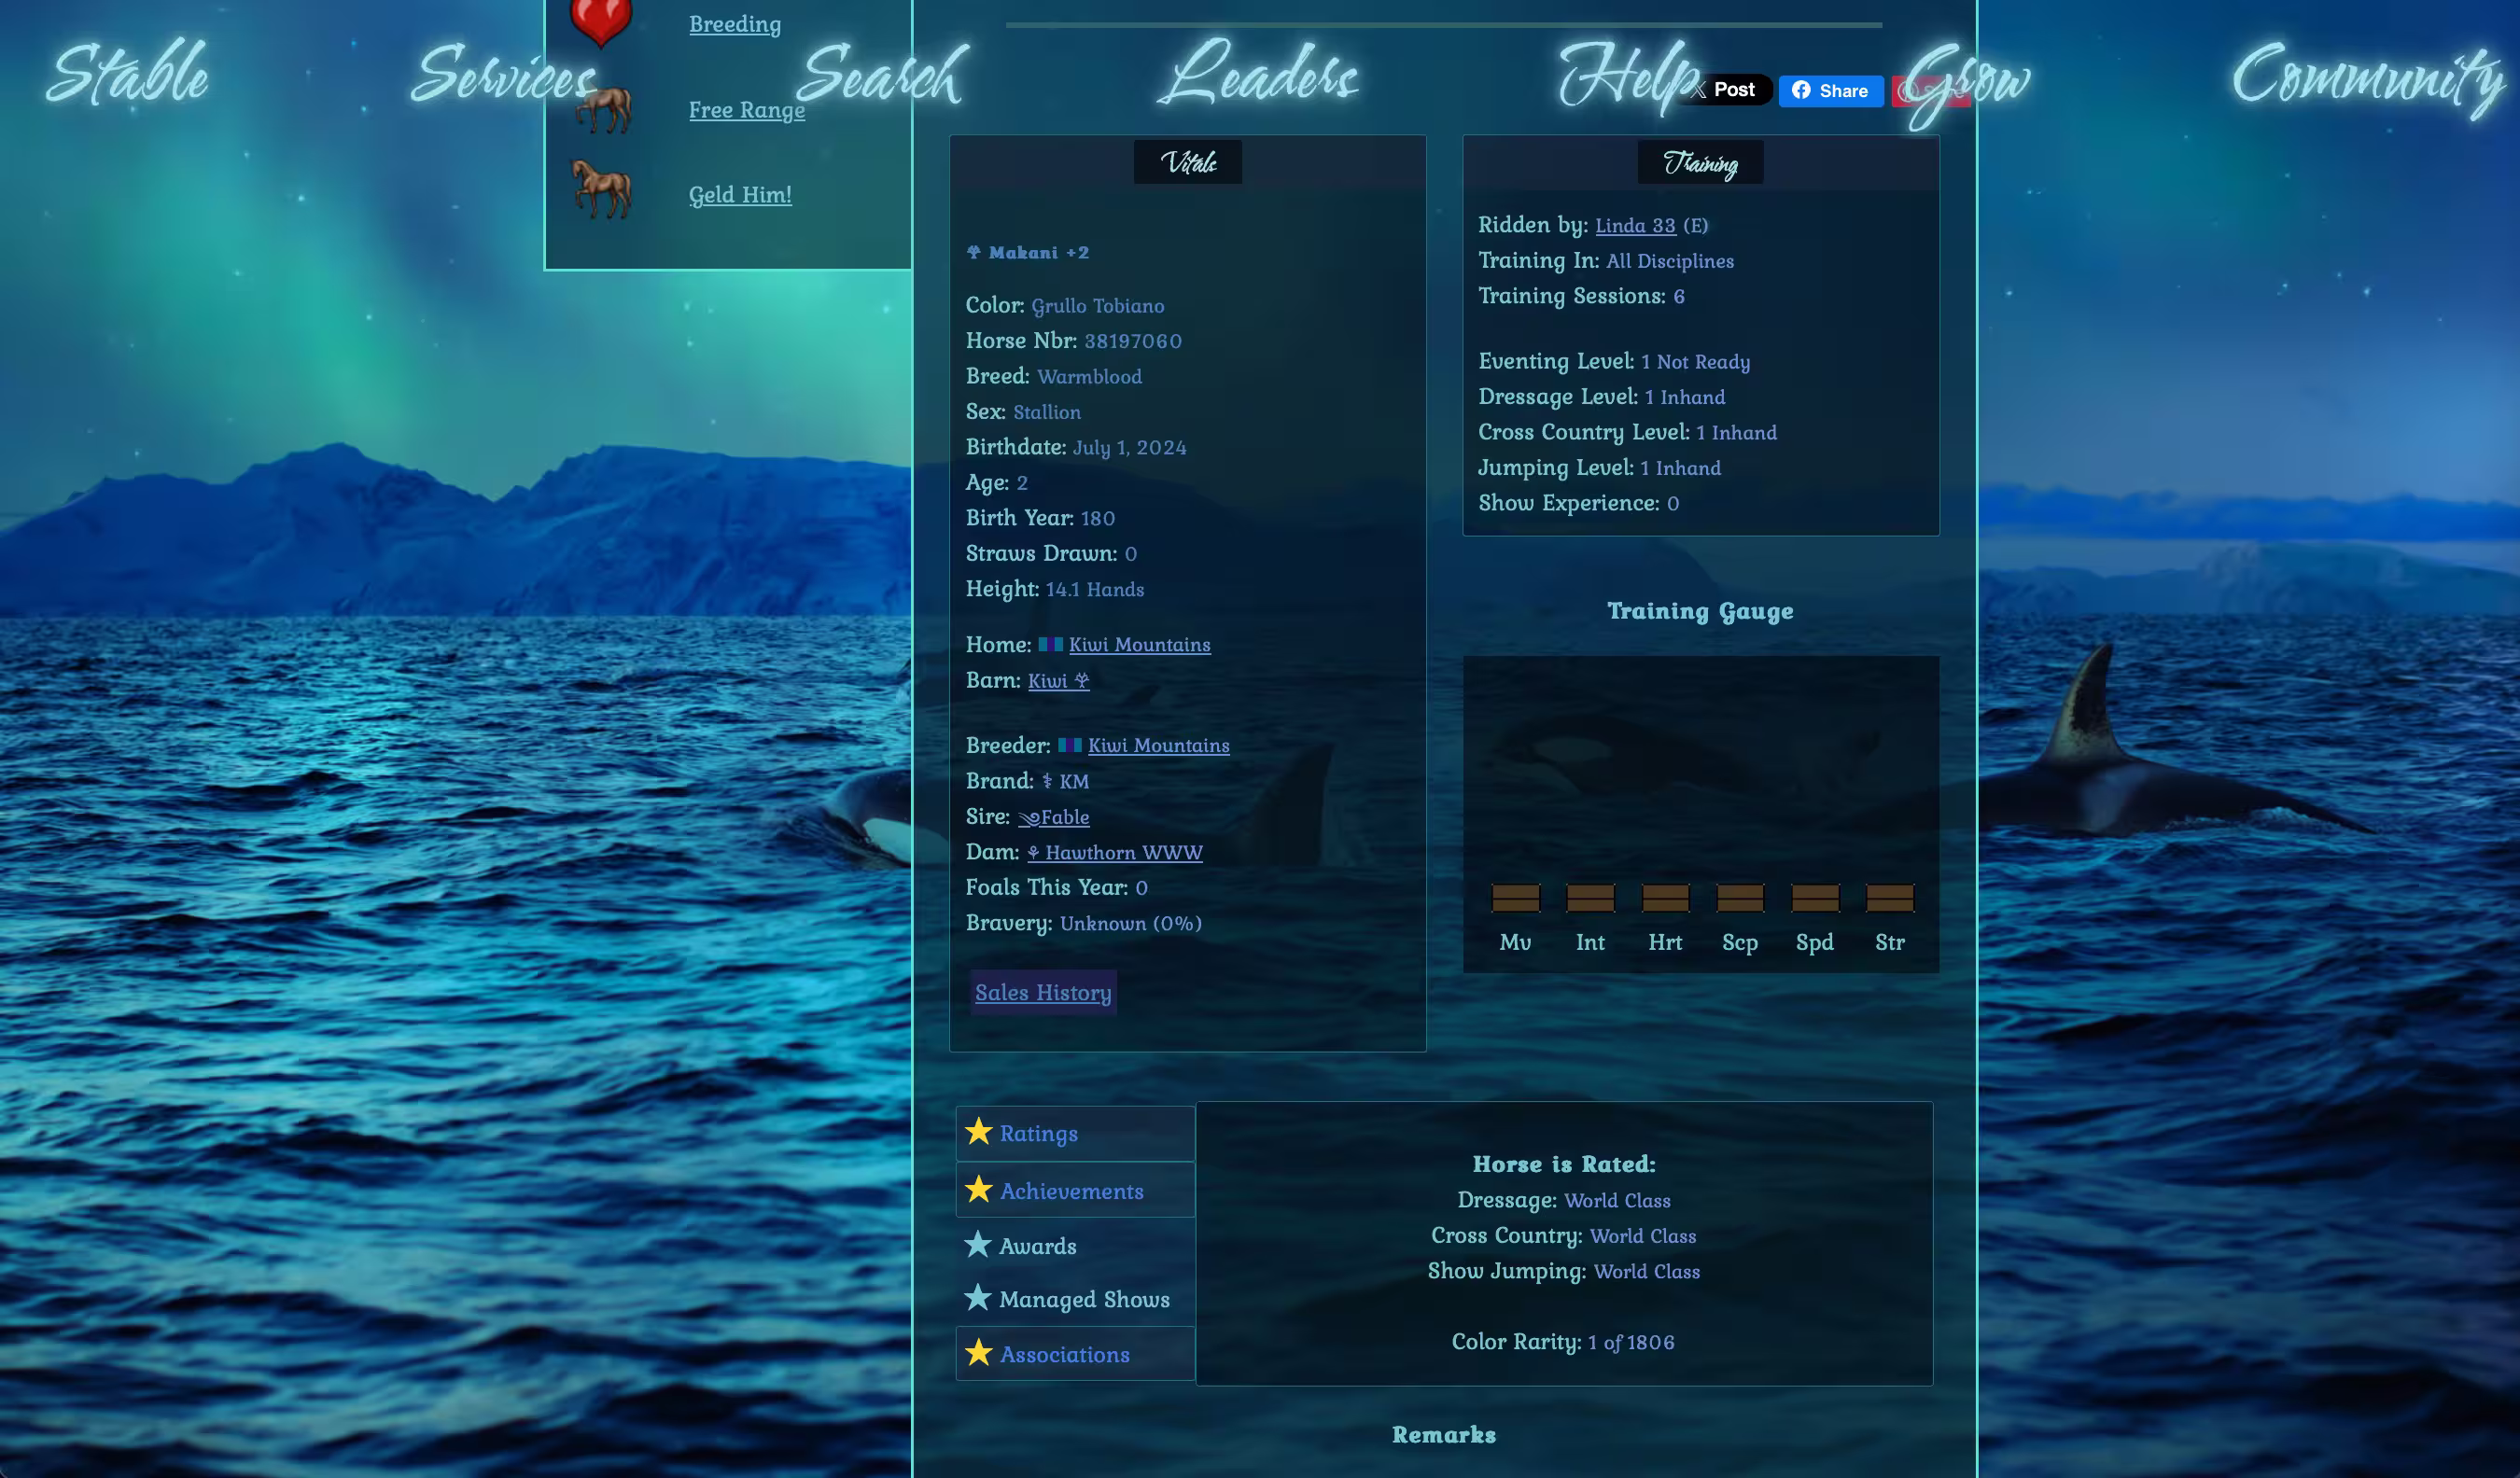This screenshot has width=2520, height=1478.
Task: Click the Height value 14.1 Hands
Action: tap(1095, 590)
